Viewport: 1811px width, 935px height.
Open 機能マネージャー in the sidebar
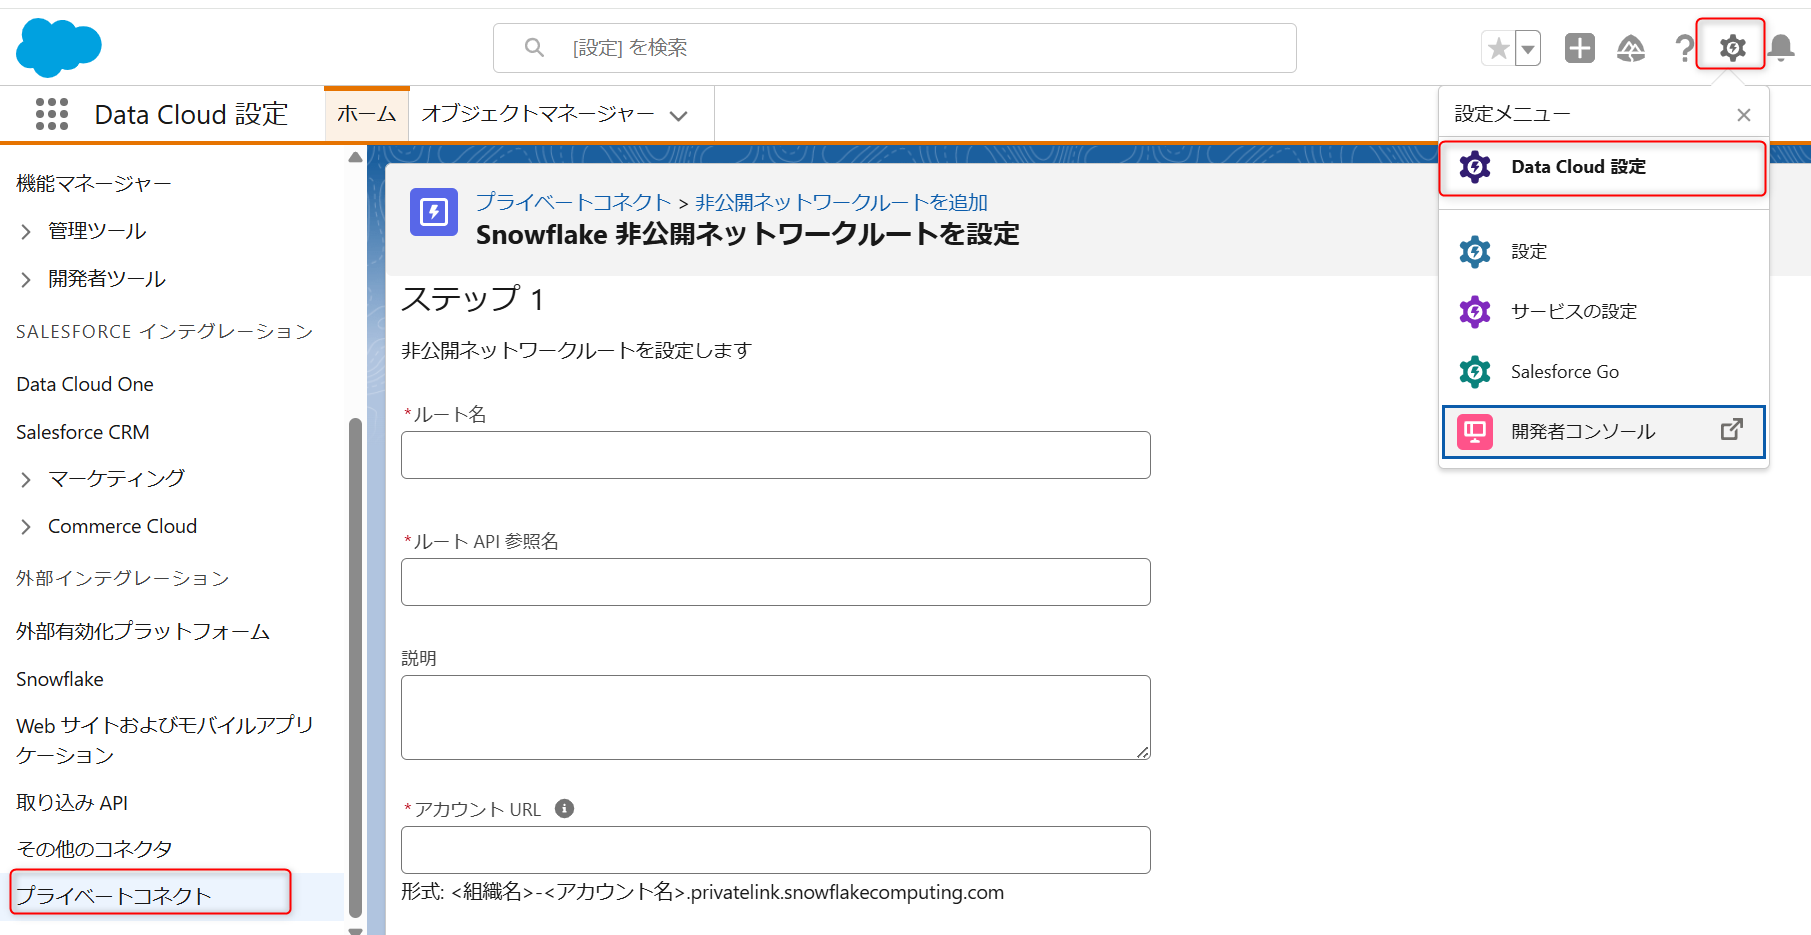pos(94,184)
